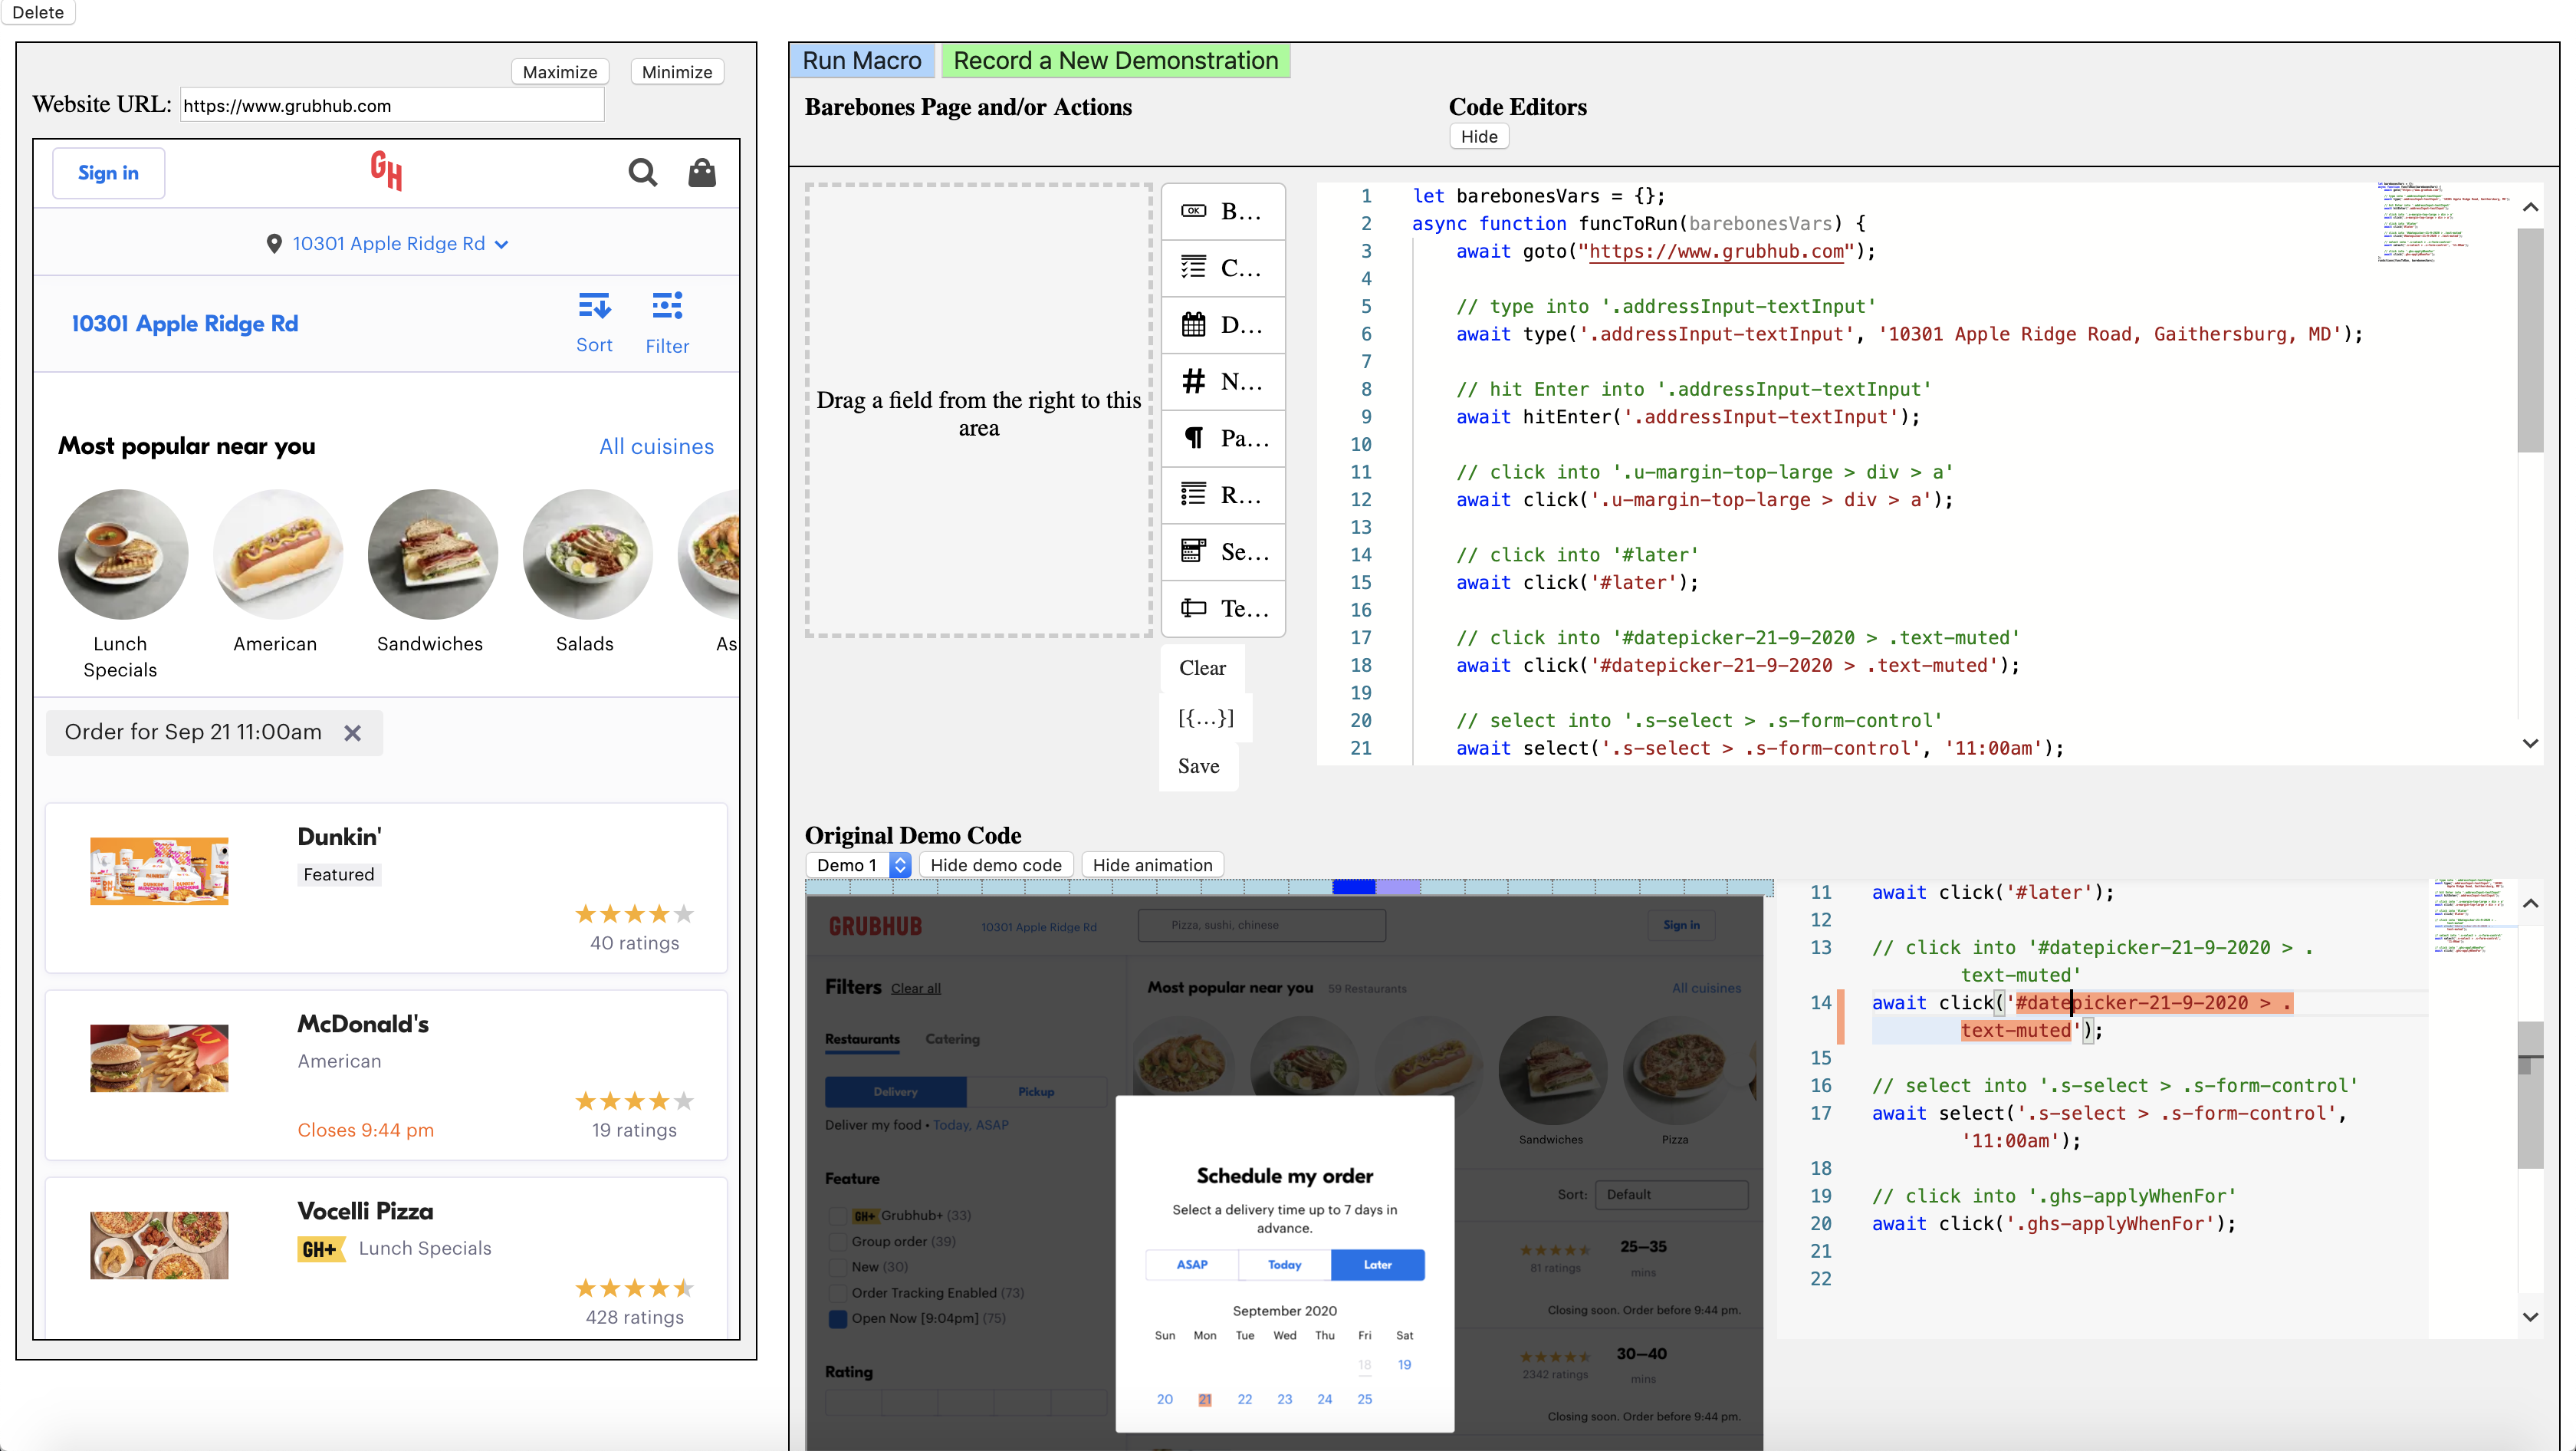The width and height of the screenshot is (2576, 1451).
Task: Check Order Tracking Enabled in demo animation
Action: tap(837, 1293)
